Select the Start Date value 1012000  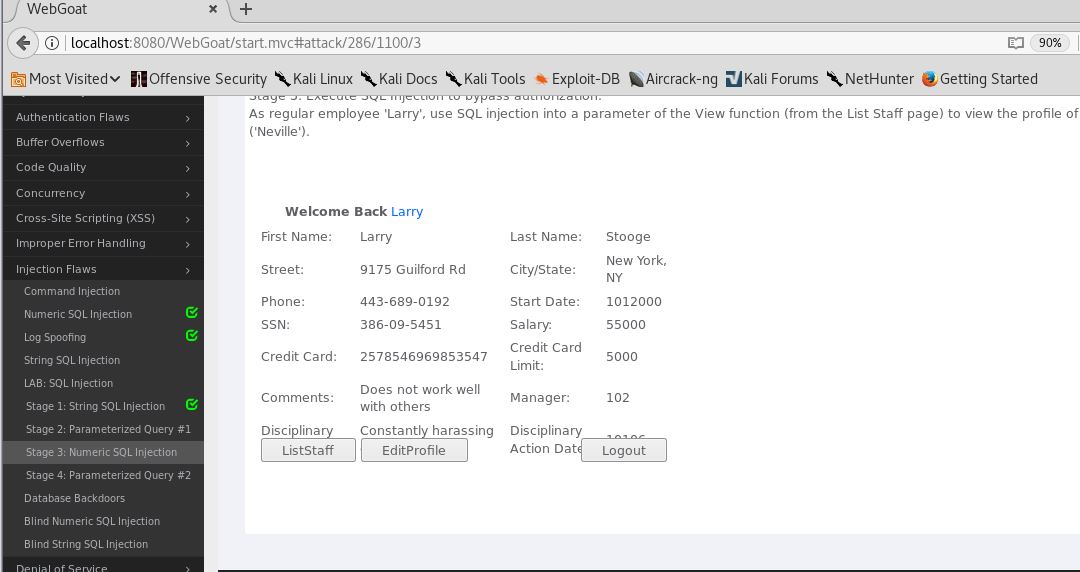point(634,302)
